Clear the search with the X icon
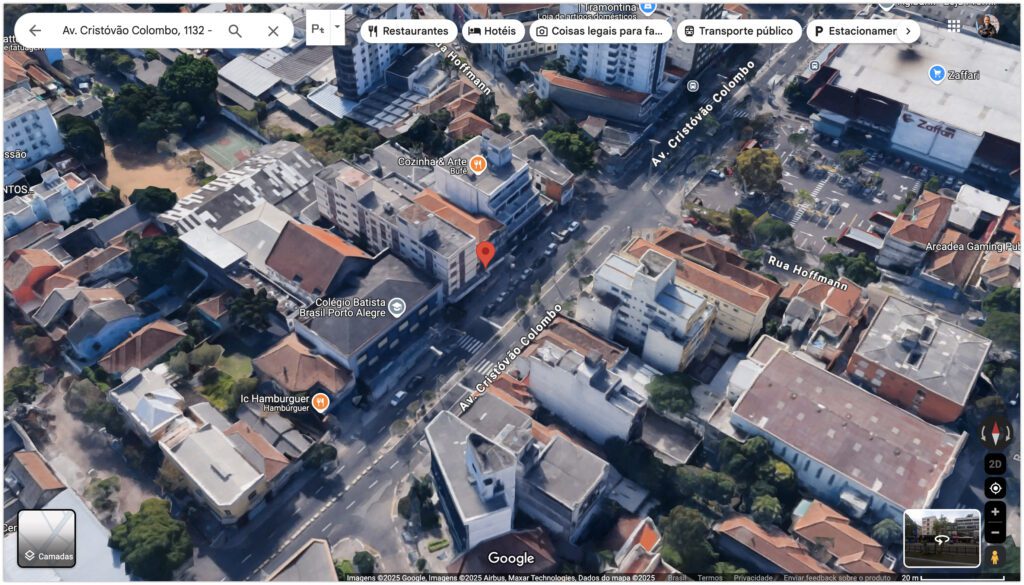 tap(273, 31)
